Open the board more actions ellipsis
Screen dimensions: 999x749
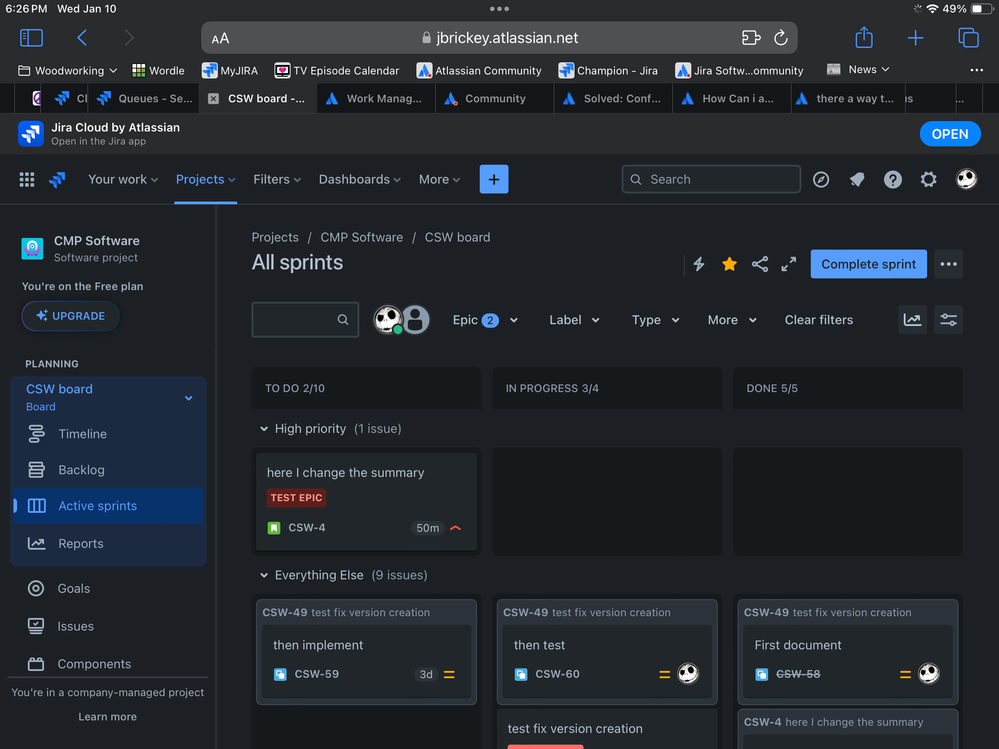[x=948, y=264]
